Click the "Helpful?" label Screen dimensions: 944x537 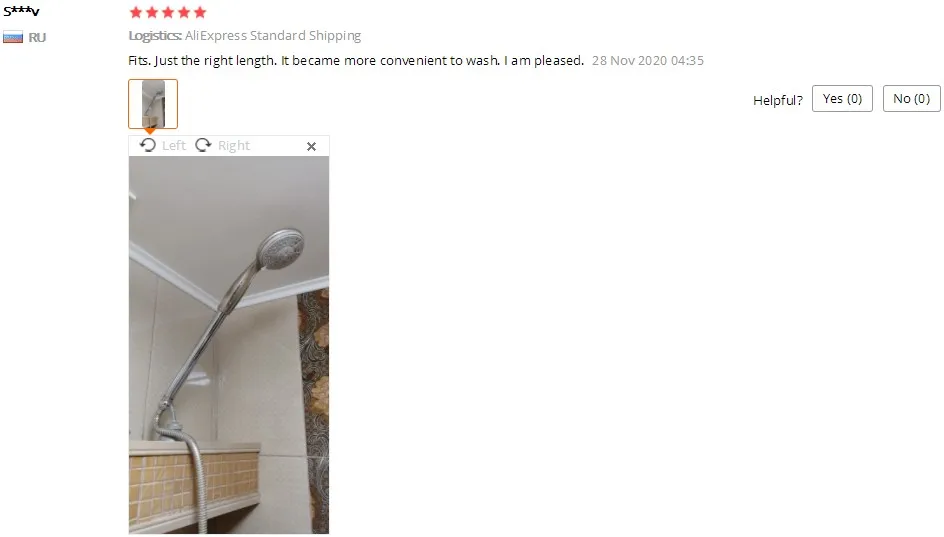pos(778,101)
